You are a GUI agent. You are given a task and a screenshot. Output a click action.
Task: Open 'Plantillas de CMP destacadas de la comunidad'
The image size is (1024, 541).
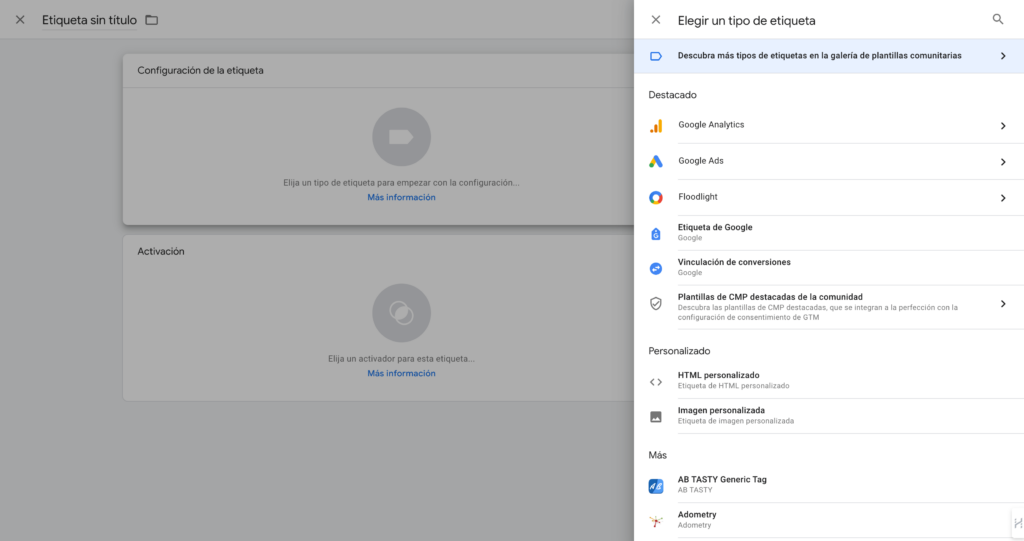[829, 306]
